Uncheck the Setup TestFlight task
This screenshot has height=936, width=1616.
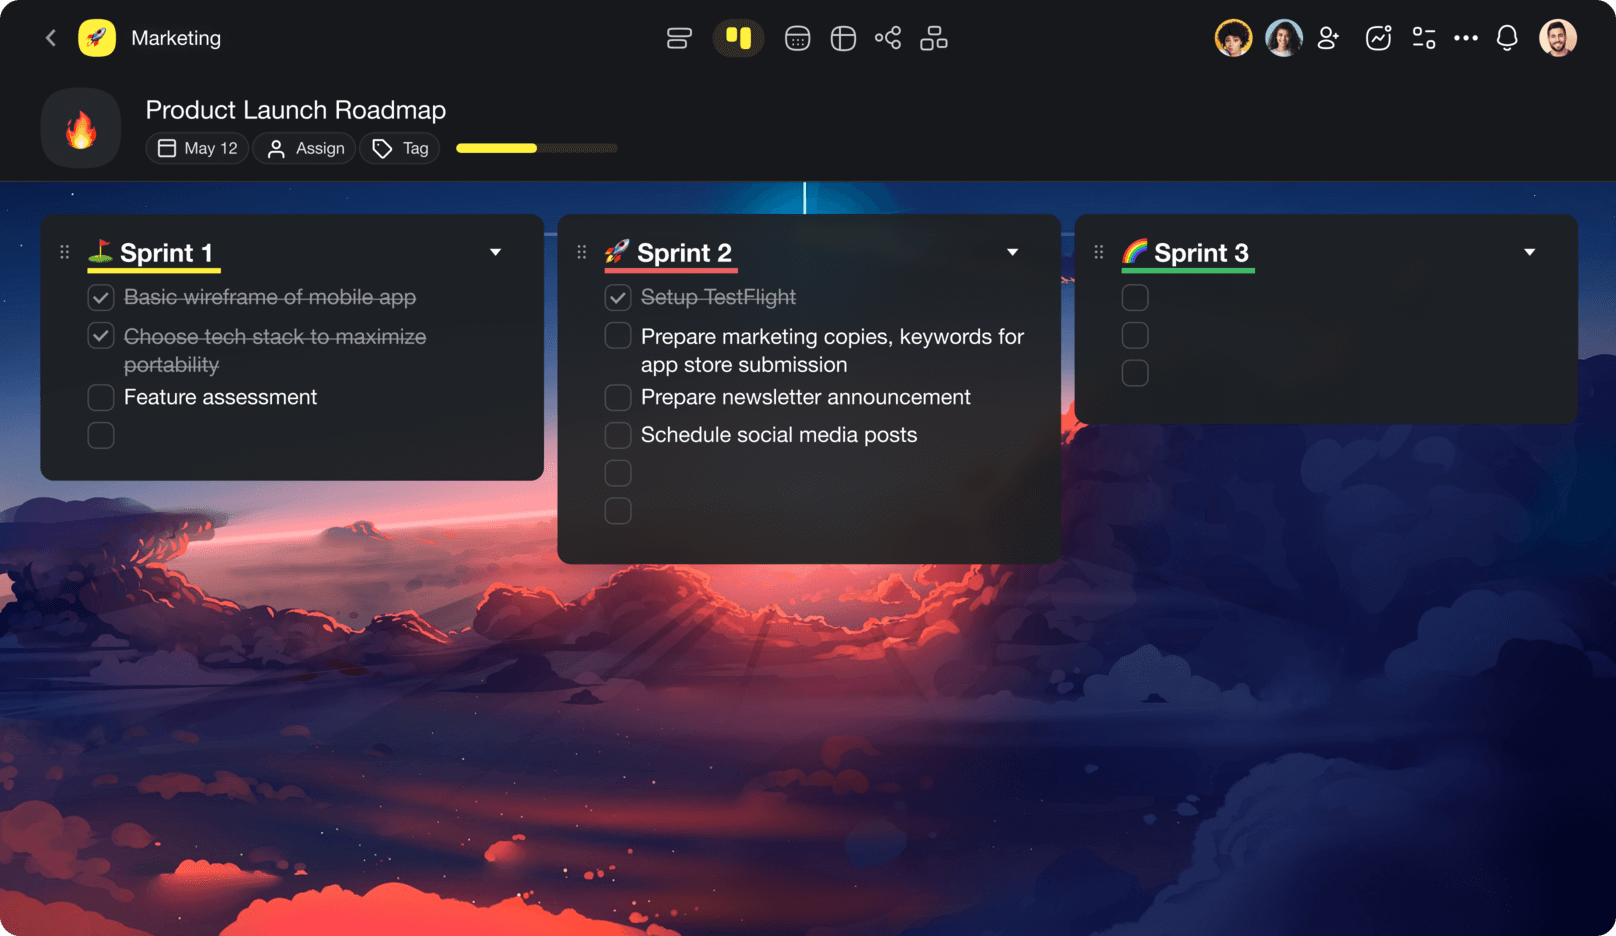pos(618,298)
